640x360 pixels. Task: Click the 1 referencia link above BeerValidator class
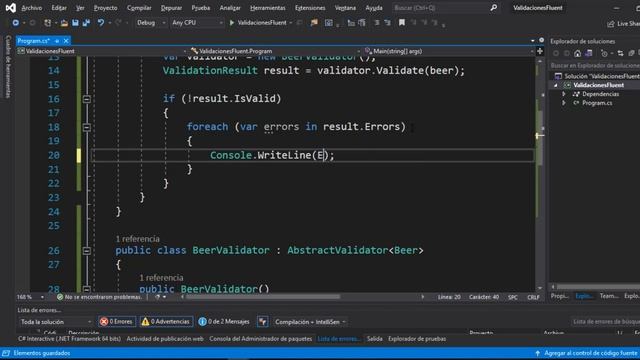(138, 239)
